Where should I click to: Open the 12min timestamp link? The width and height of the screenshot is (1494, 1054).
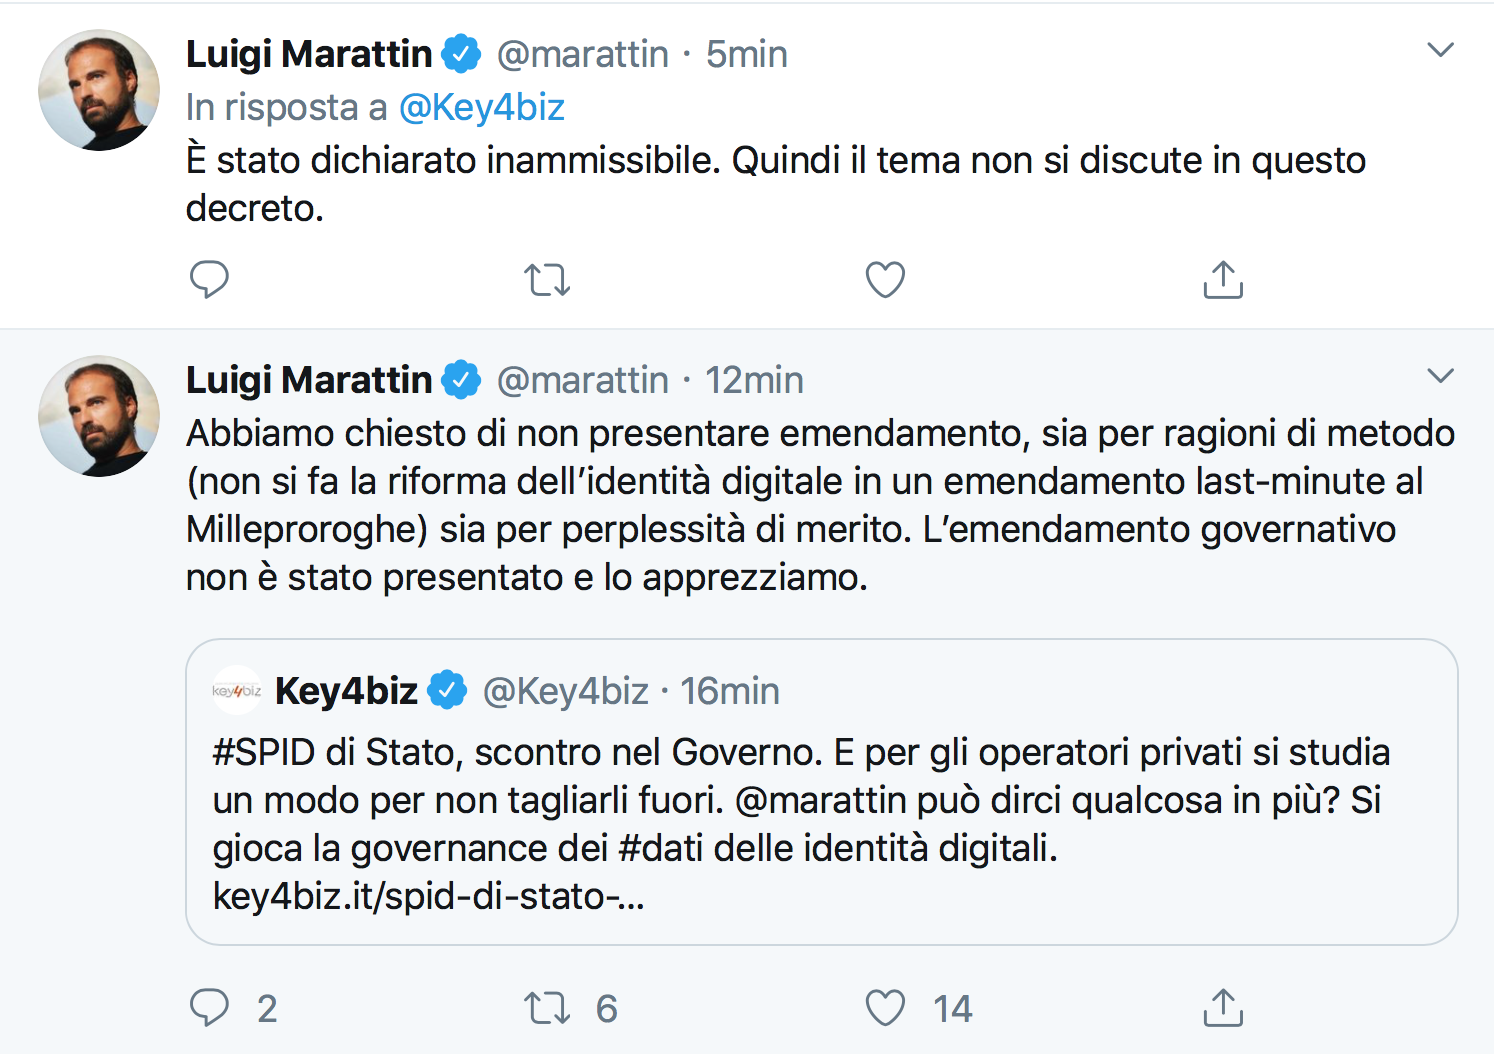pos(754,380)
